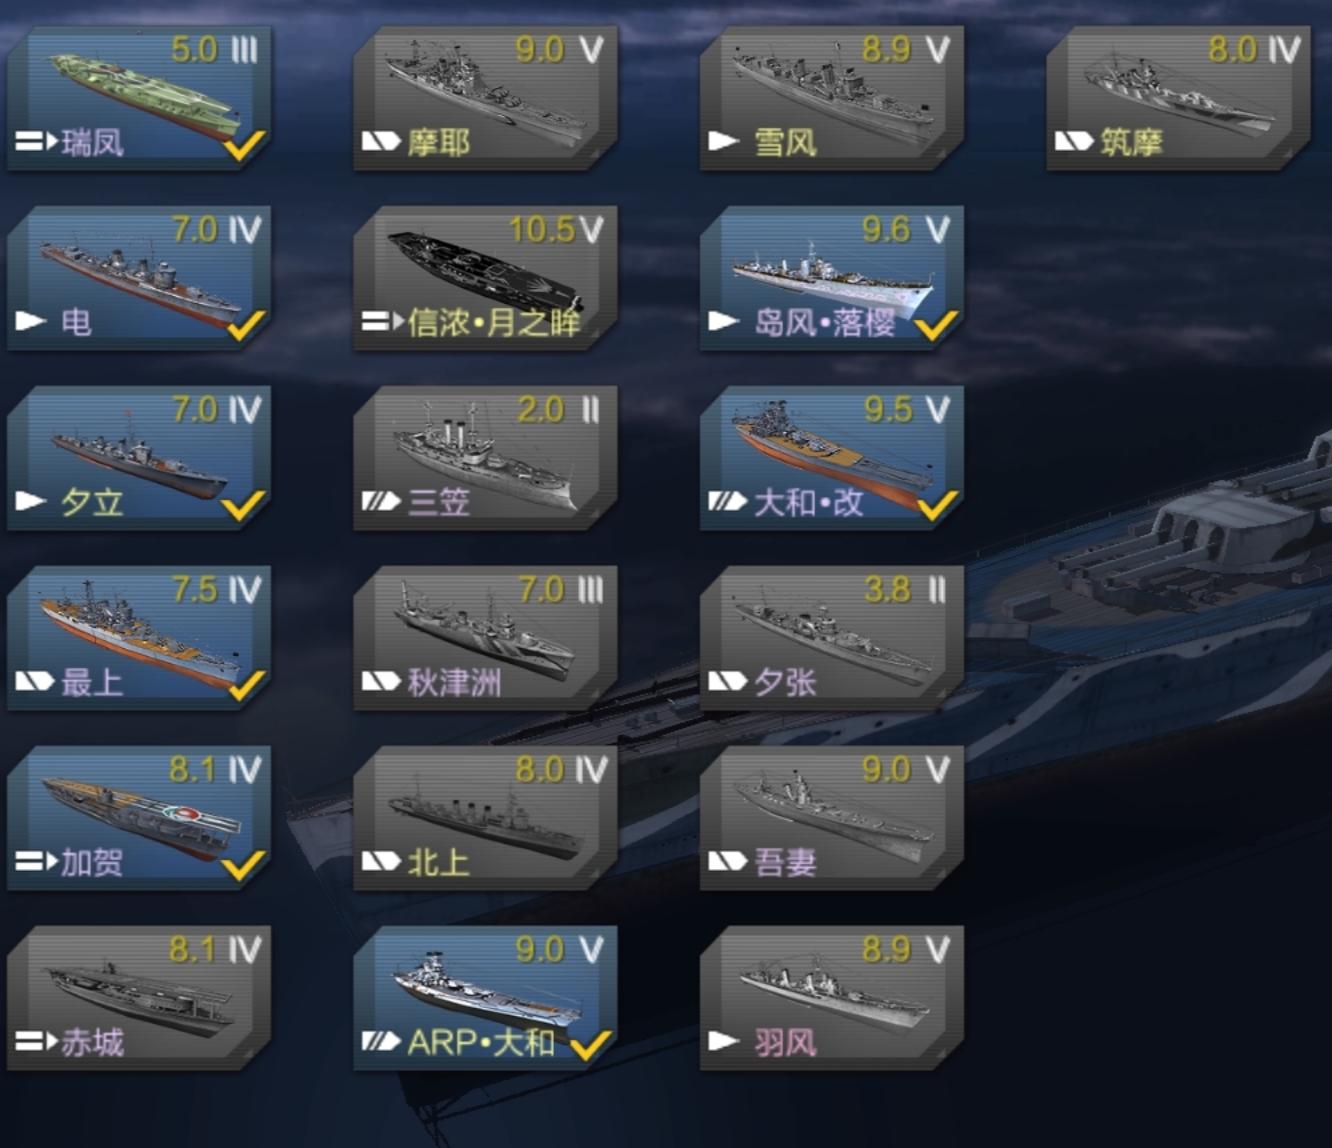Click the cruiser class icon next to 摩耶
This screenshot has height=1148, width=1332.
pyautogui.click(x=381, y=142)
